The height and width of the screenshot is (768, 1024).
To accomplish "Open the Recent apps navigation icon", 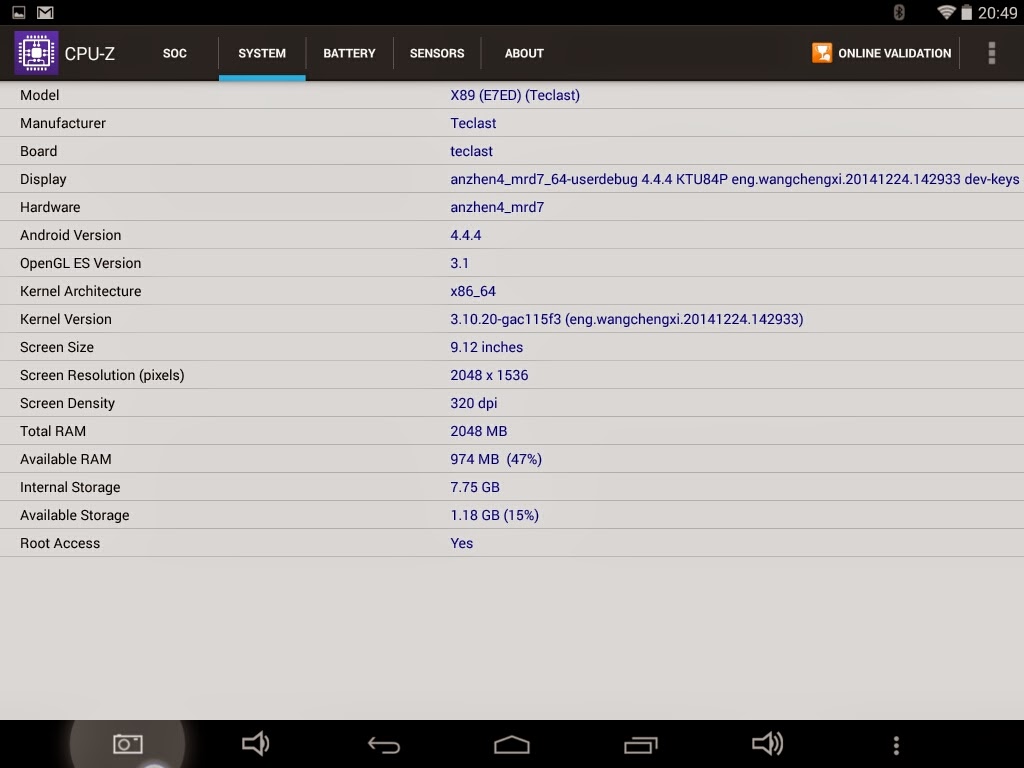I will tap(640, 744).
